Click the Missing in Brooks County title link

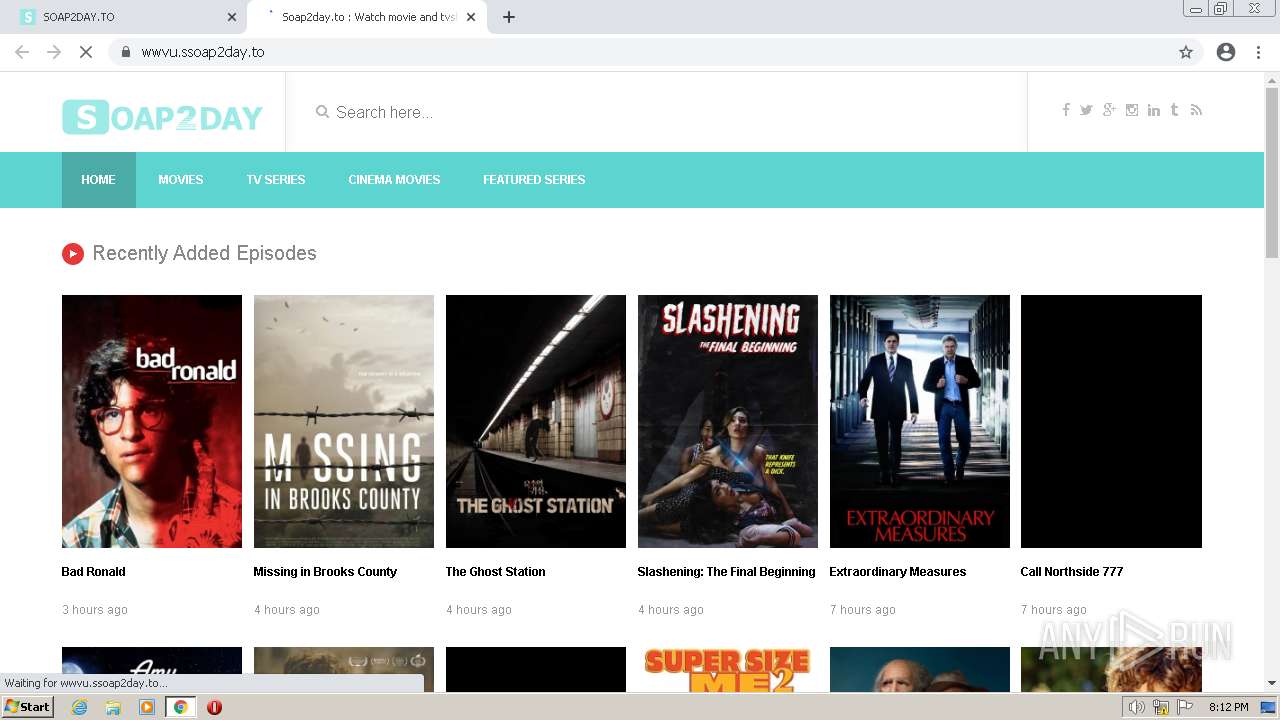tap(325, 572)
